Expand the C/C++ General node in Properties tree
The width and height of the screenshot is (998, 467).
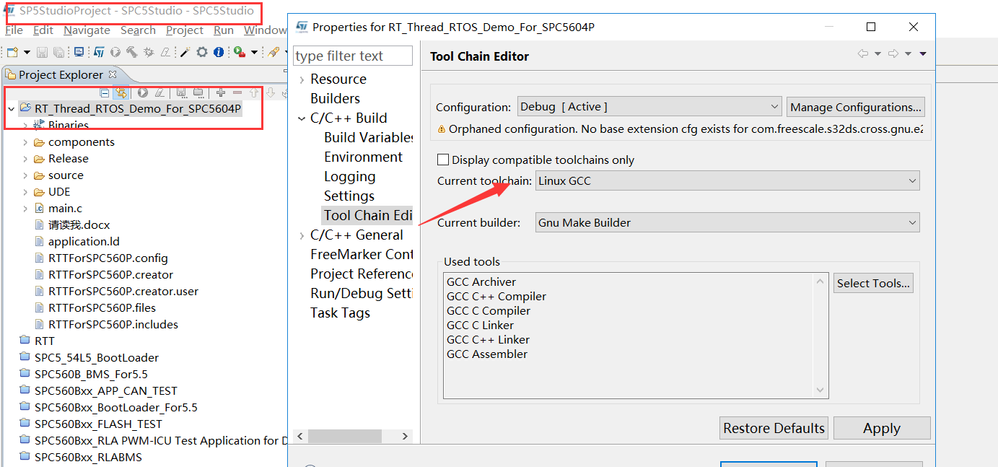pyautogui.click(x=302, y=235)
